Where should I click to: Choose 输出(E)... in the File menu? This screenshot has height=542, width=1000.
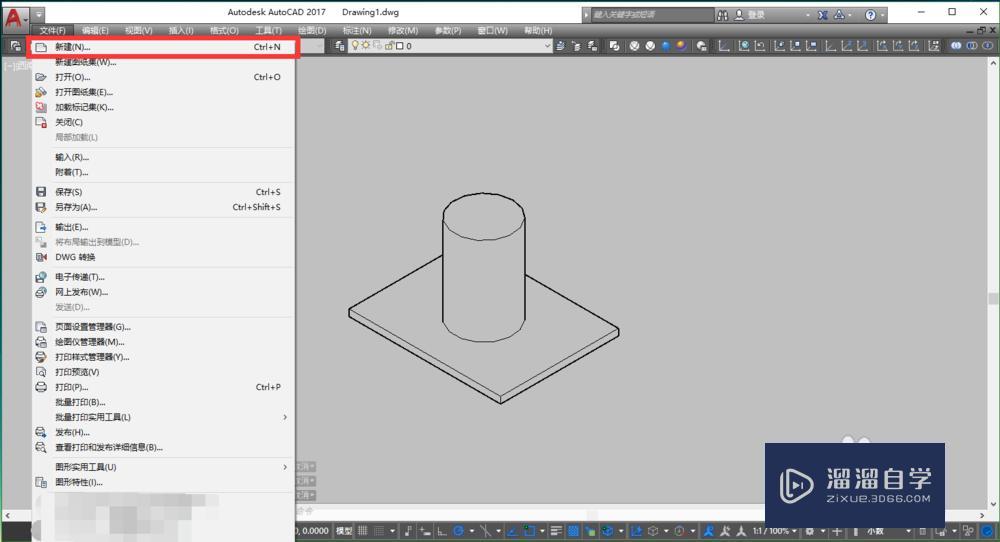point(164,227)
